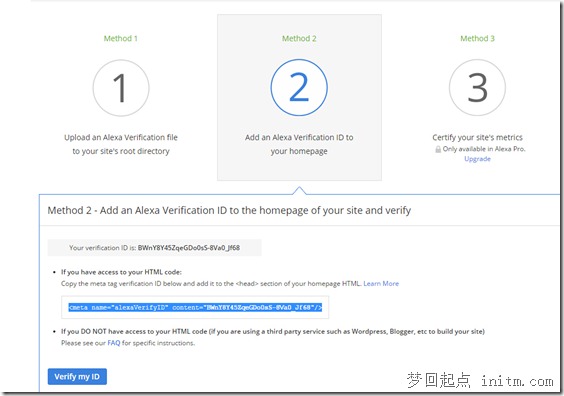Viewport: 564px width, 396px height.
Task: Click Add an Alexa Verification ID description
Action: click(x=299, y=144)
